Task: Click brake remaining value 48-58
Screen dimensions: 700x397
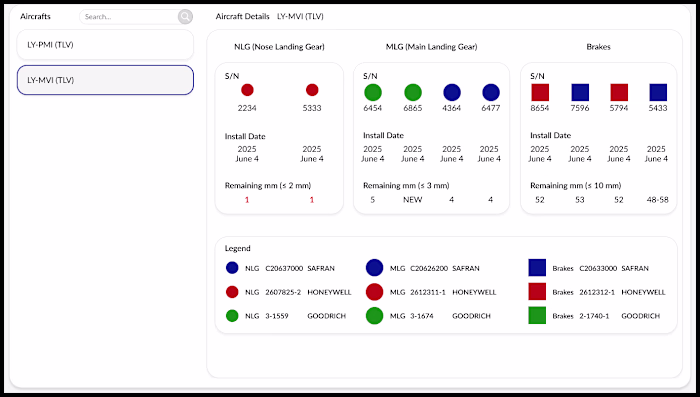Action: [658, 200]
